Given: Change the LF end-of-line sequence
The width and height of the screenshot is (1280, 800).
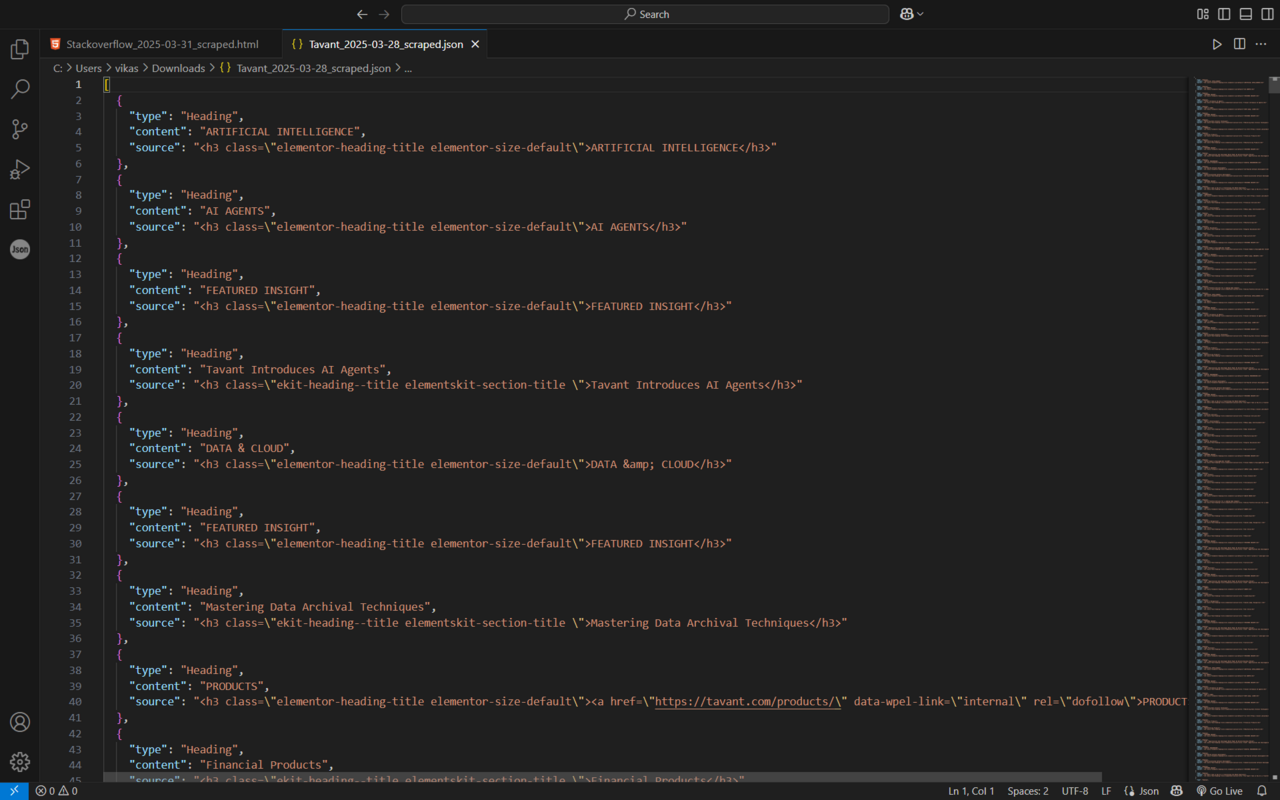Looking at the screenshot, I should pyautogui.click(x=1106, y=791).
